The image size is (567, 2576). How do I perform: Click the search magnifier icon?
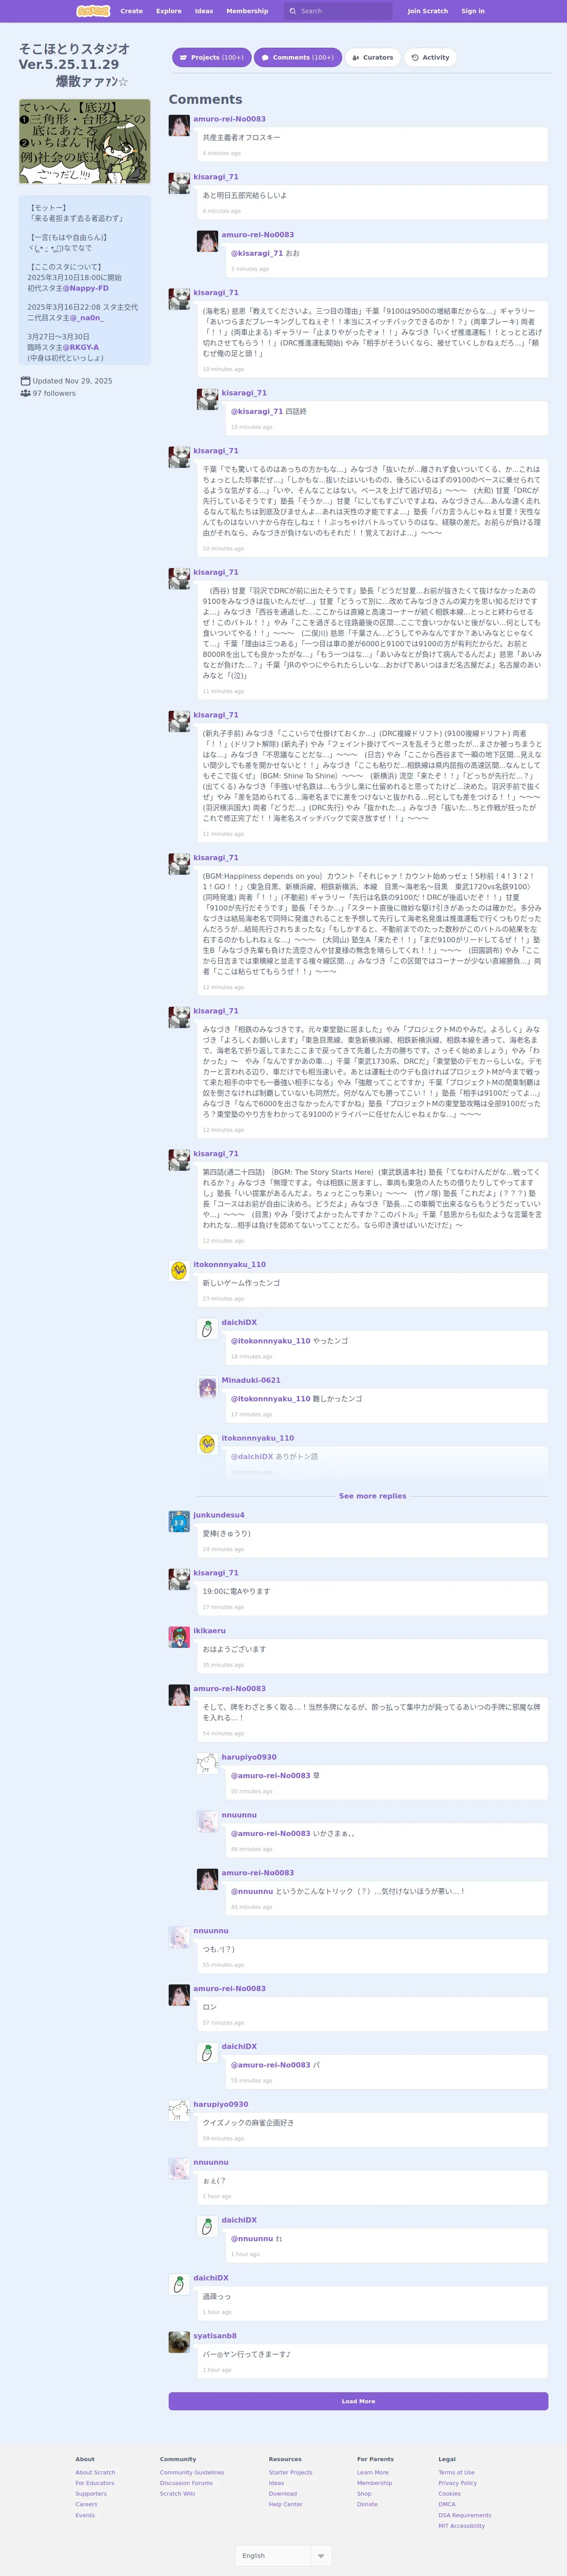[x=293, y=11]
